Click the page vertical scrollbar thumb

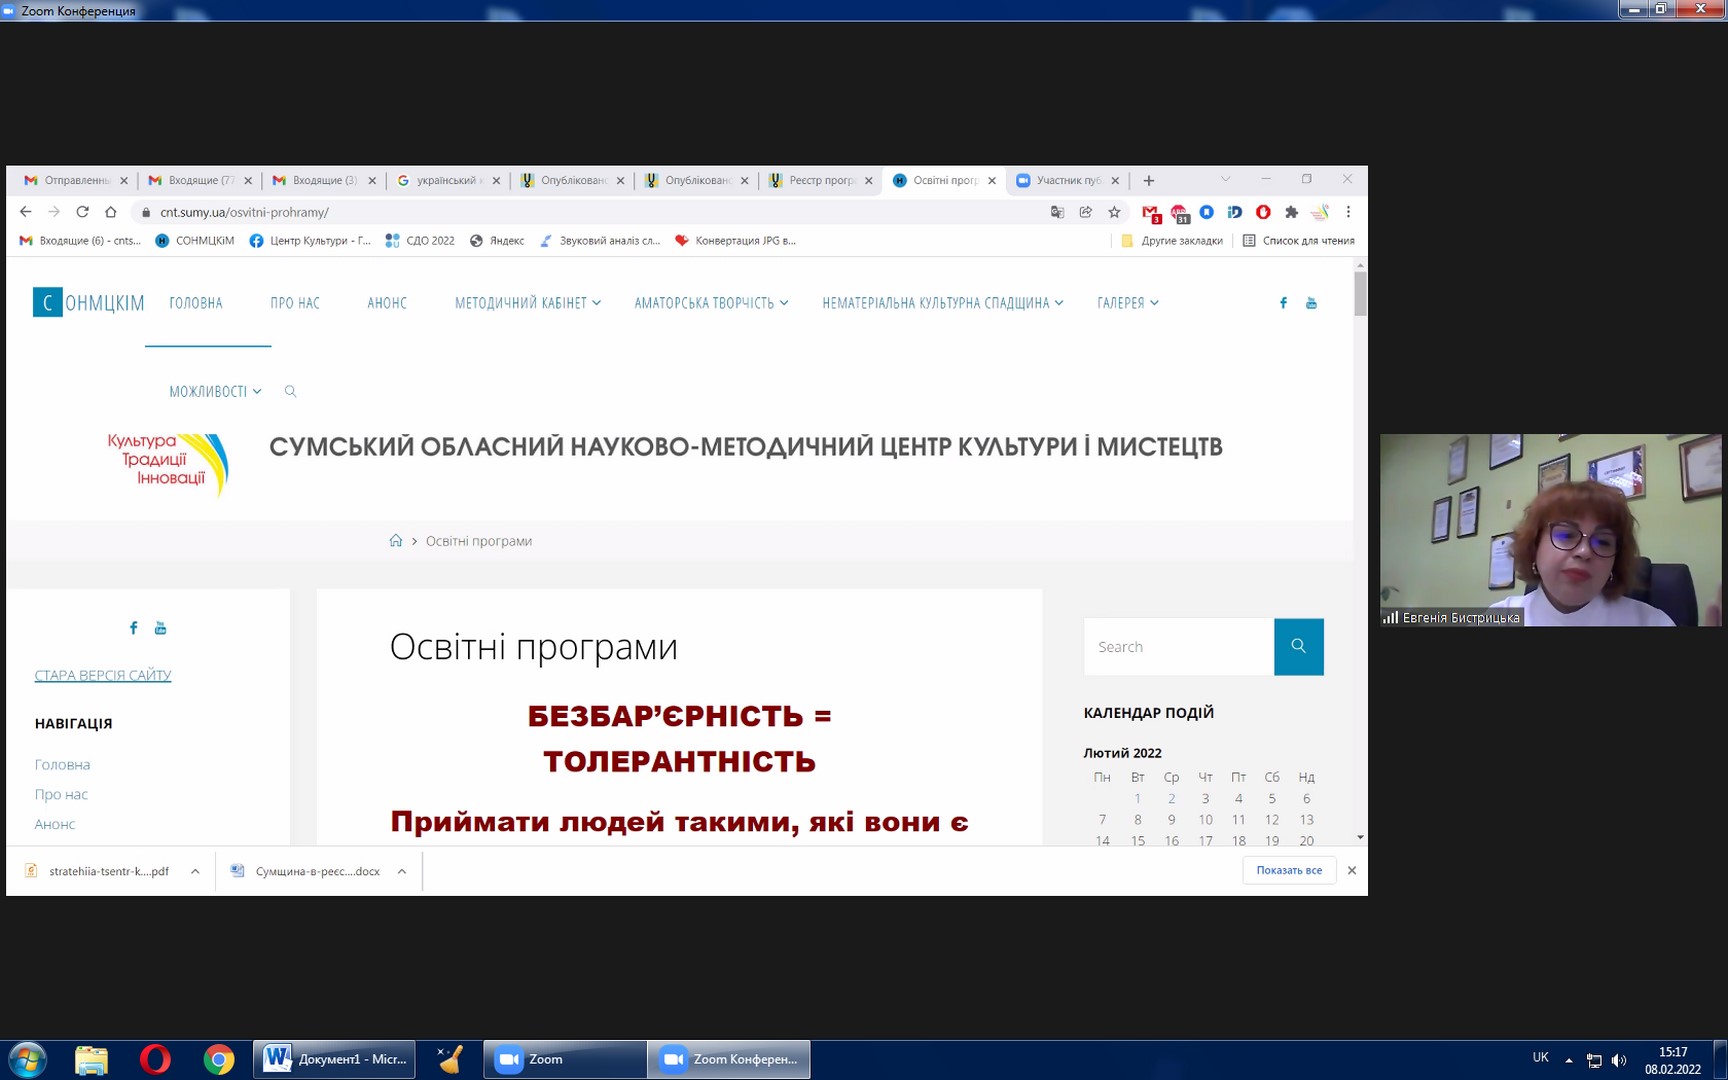tap(1360, 294)
